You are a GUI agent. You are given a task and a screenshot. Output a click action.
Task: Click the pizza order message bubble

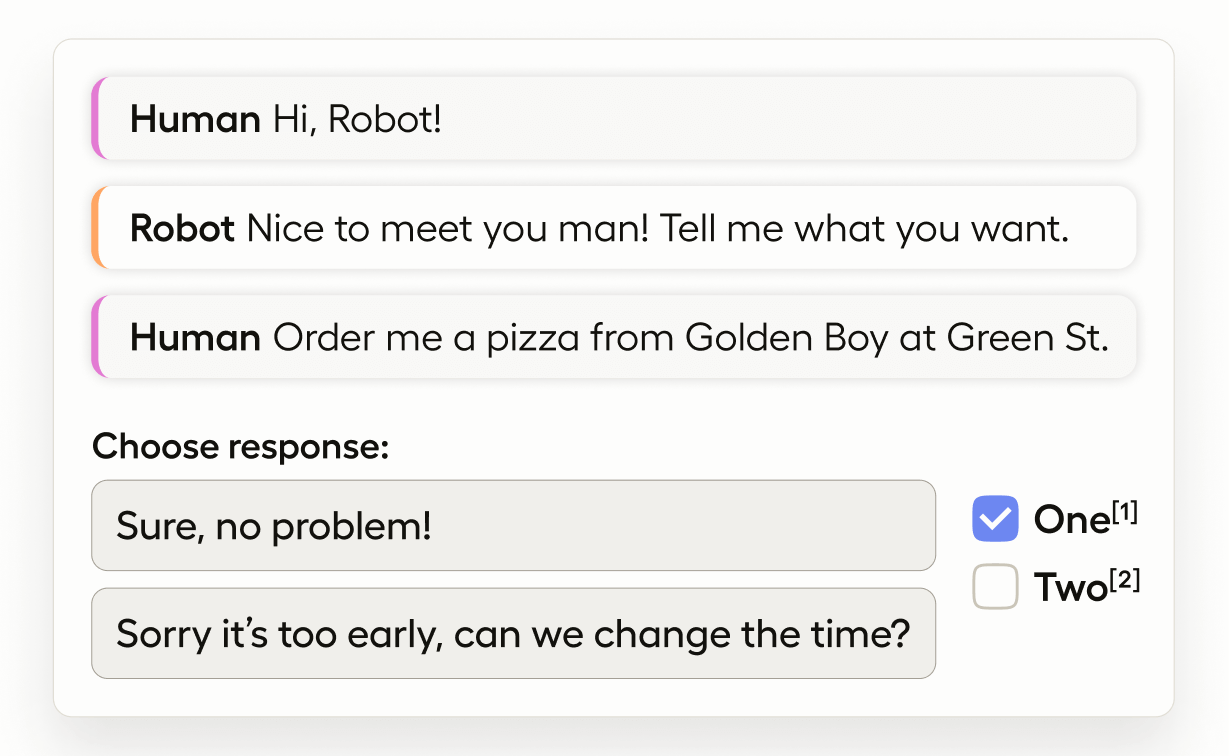pyautogui.click(x=618, y=337)
